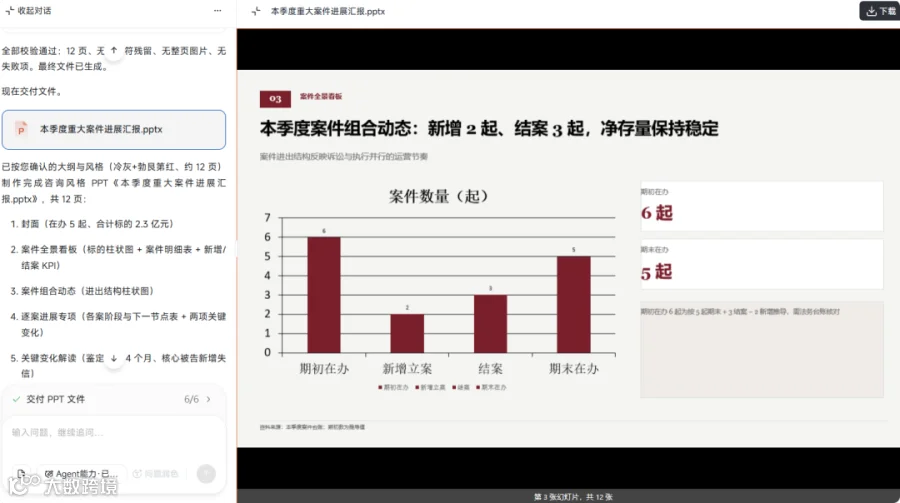Select the 03 section number badge on slide
This screenshot has width=900, height=503.
[275, 99]
